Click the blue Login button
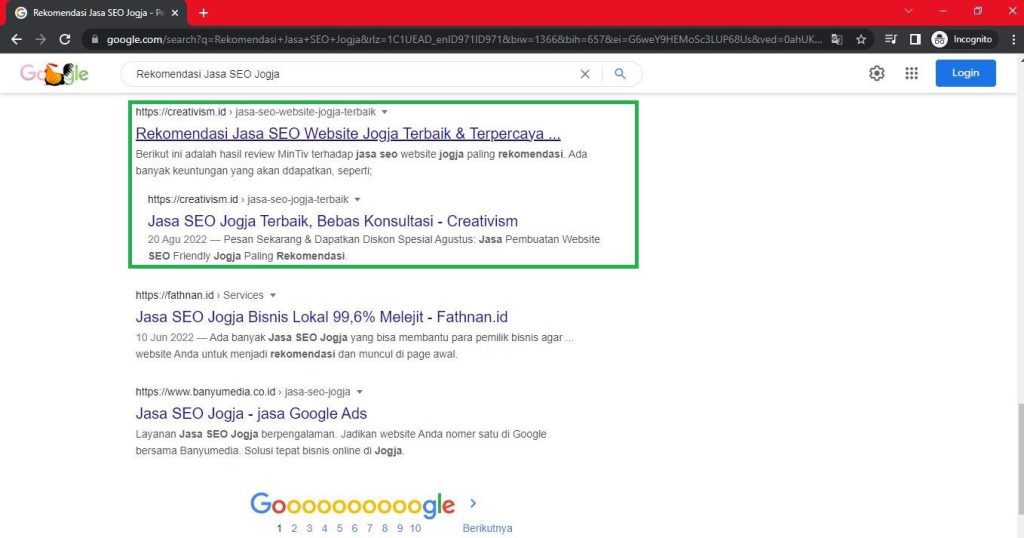Viewport: 1024px width, 538px height. point(965,73)
